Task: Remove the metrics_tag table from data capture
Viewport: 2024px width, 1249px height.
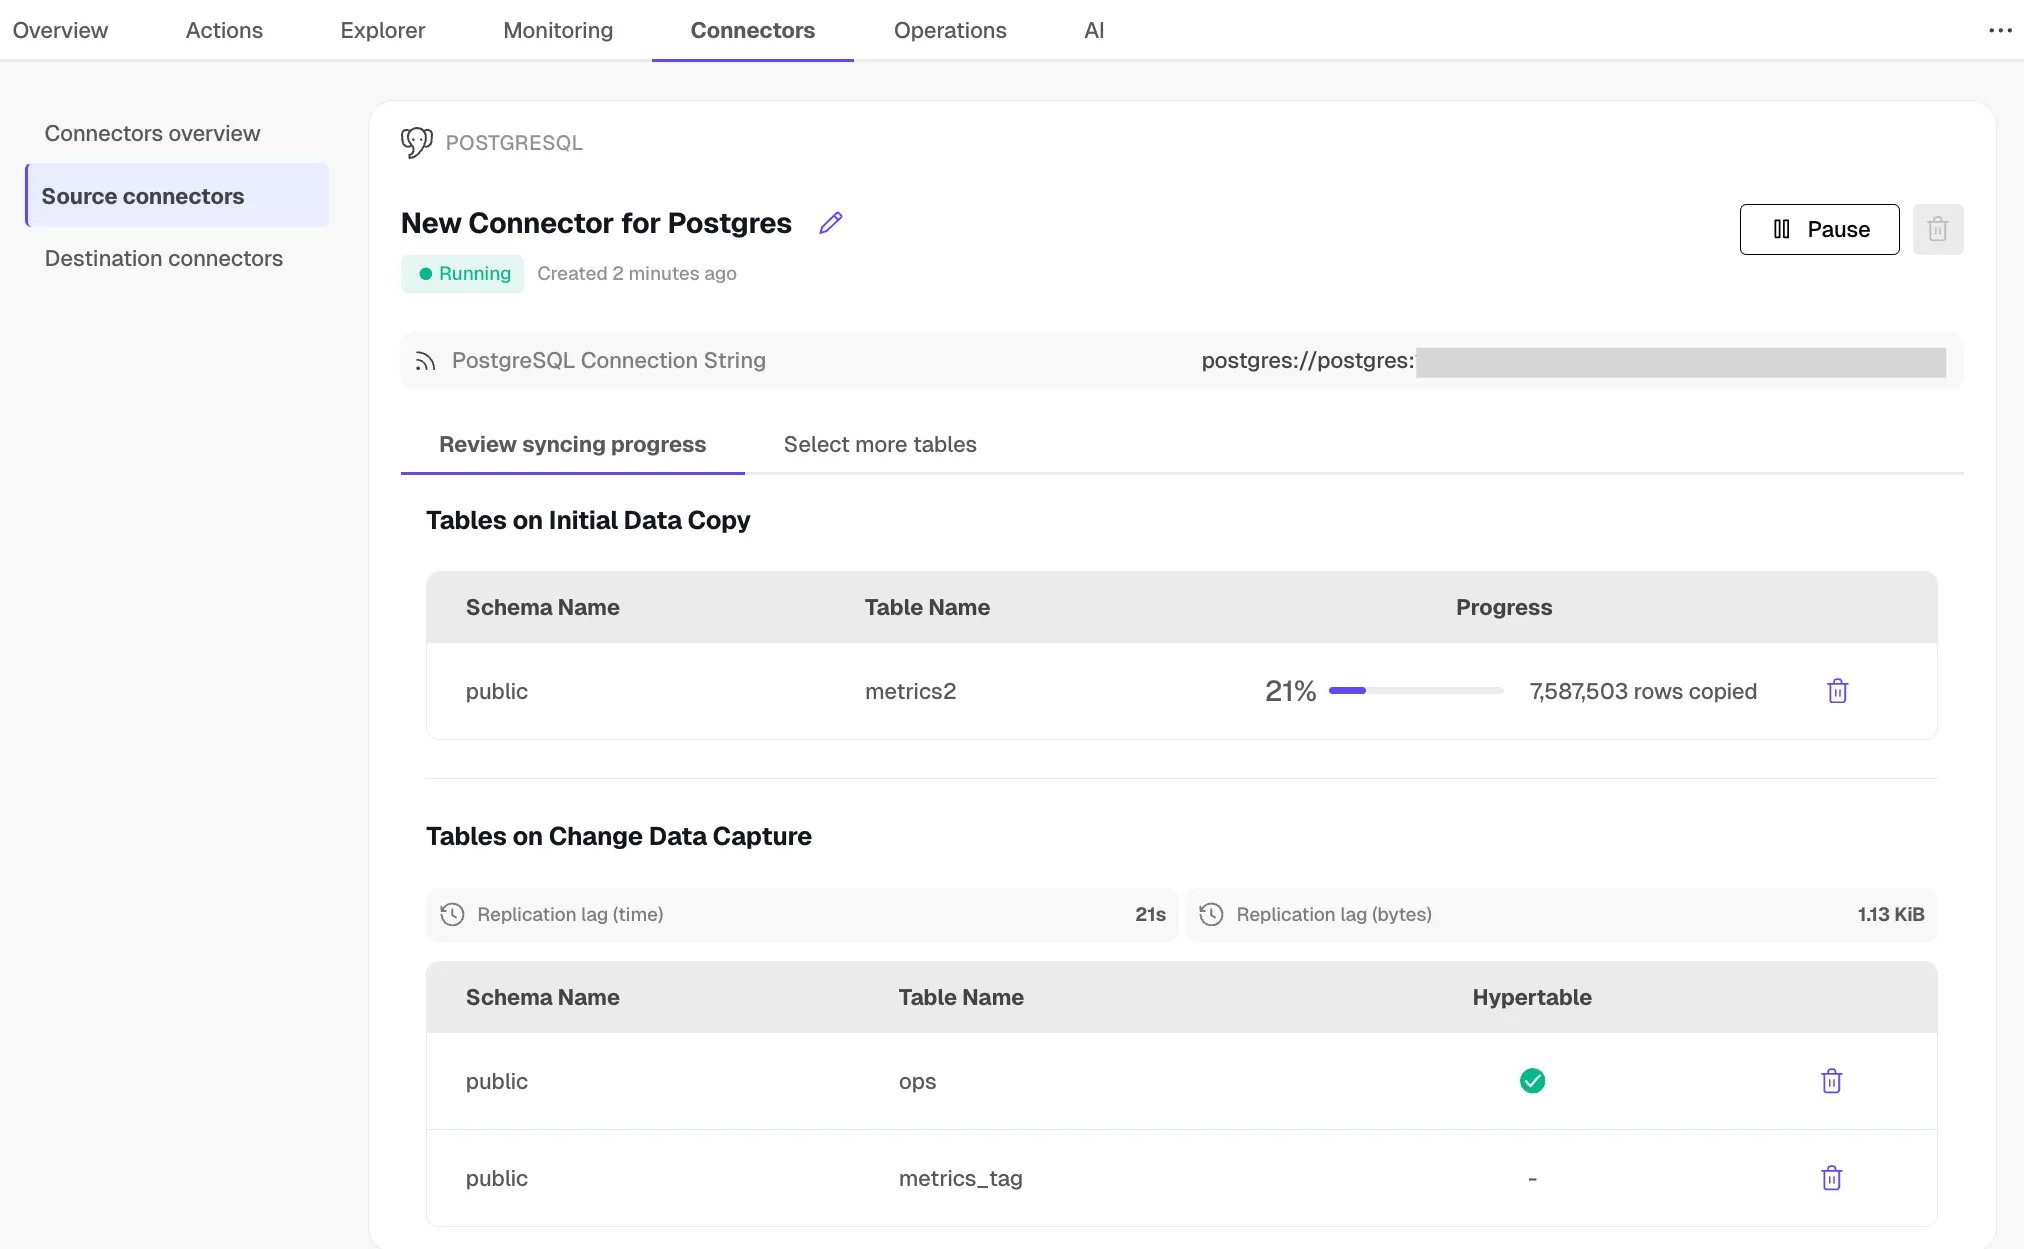Action: (1831, 1178)
